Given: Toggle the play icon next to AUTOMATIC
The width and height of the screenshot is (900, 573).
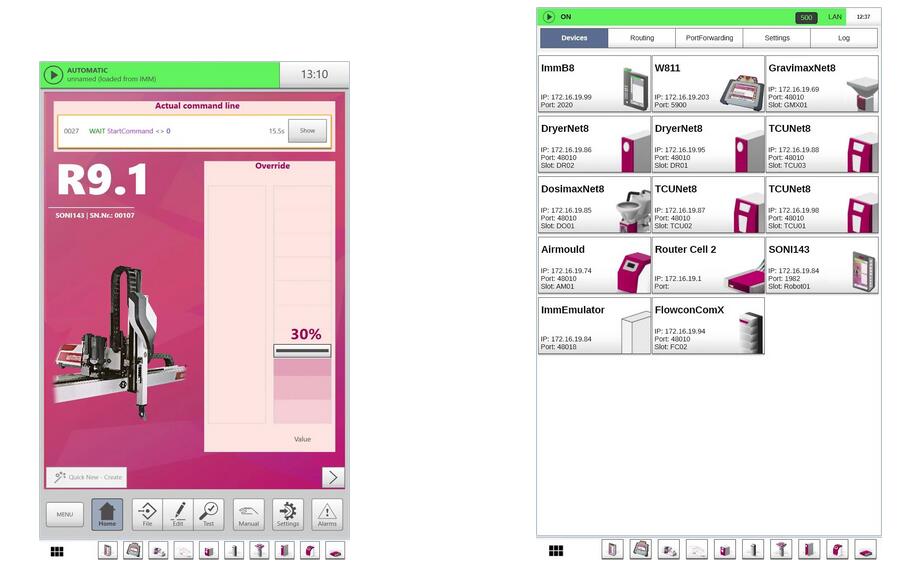Looking at the screenshot, I should tap(53, 75).
